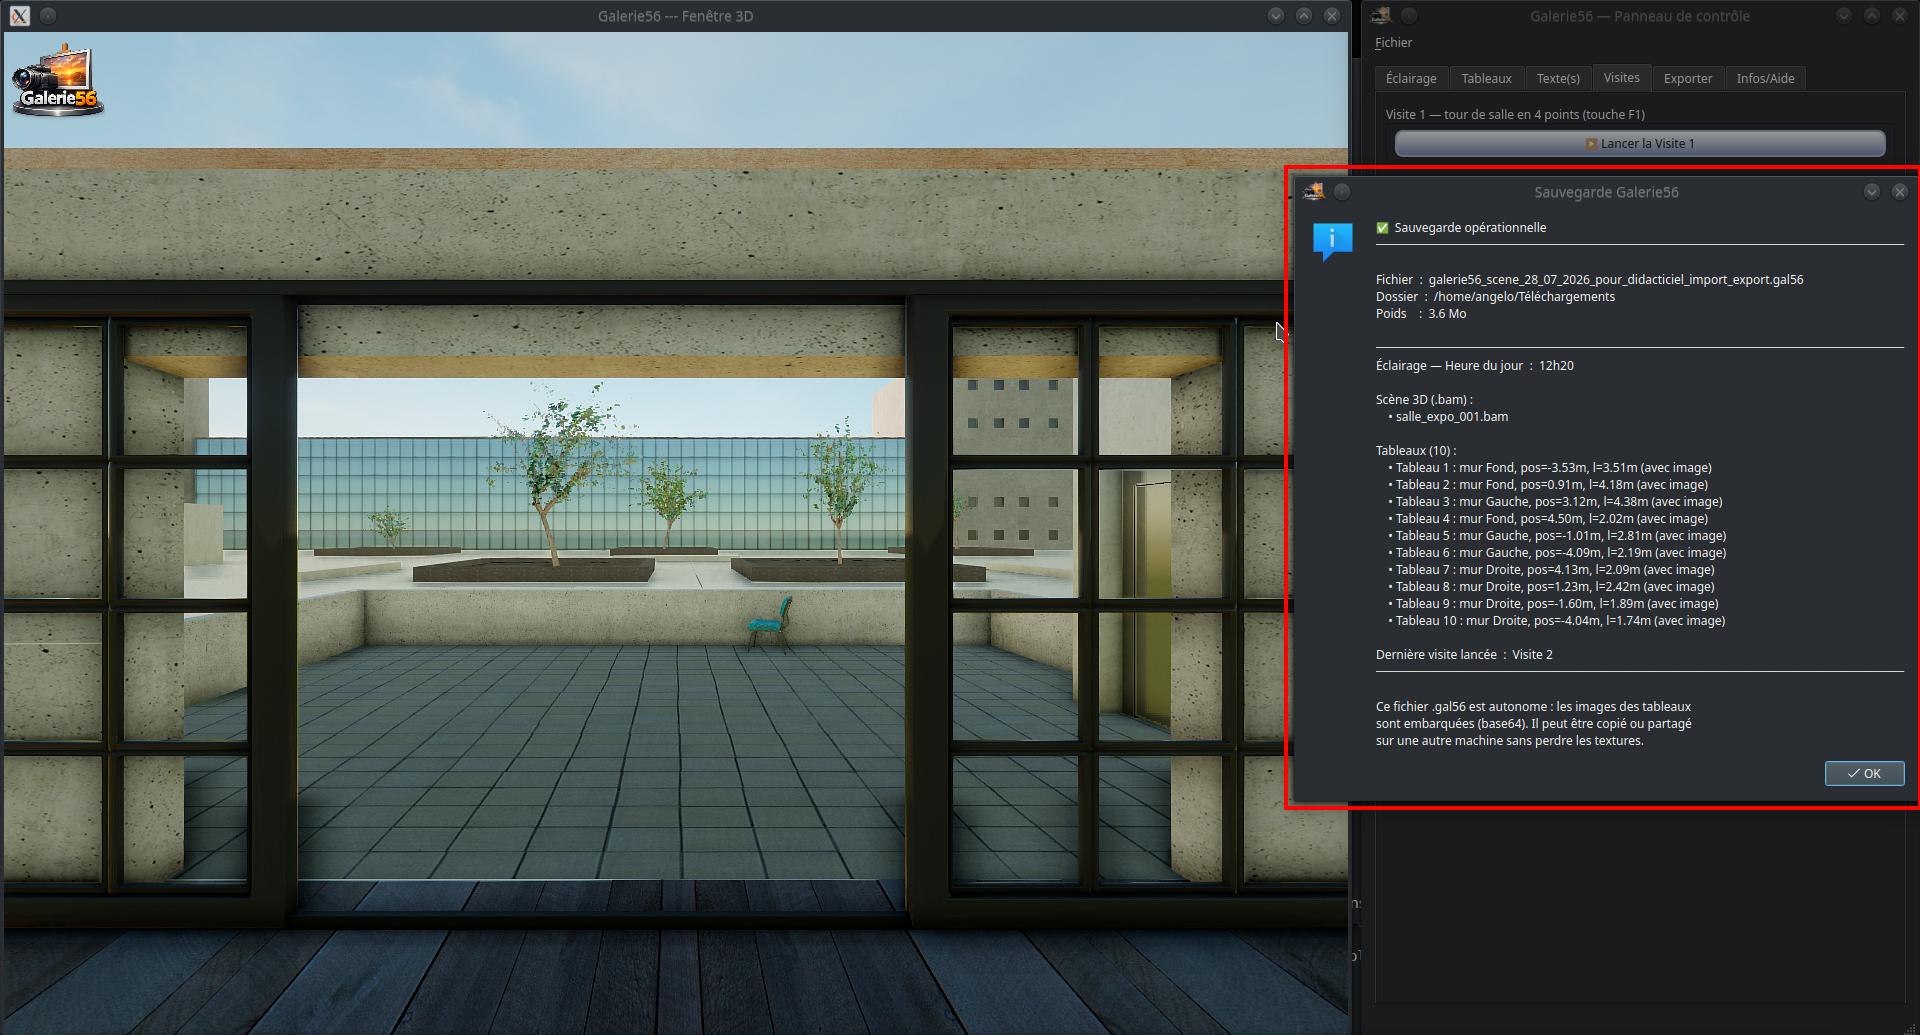Minimize the Fenêtre 3D window

pyautogui.click(x=1276, y=16)
